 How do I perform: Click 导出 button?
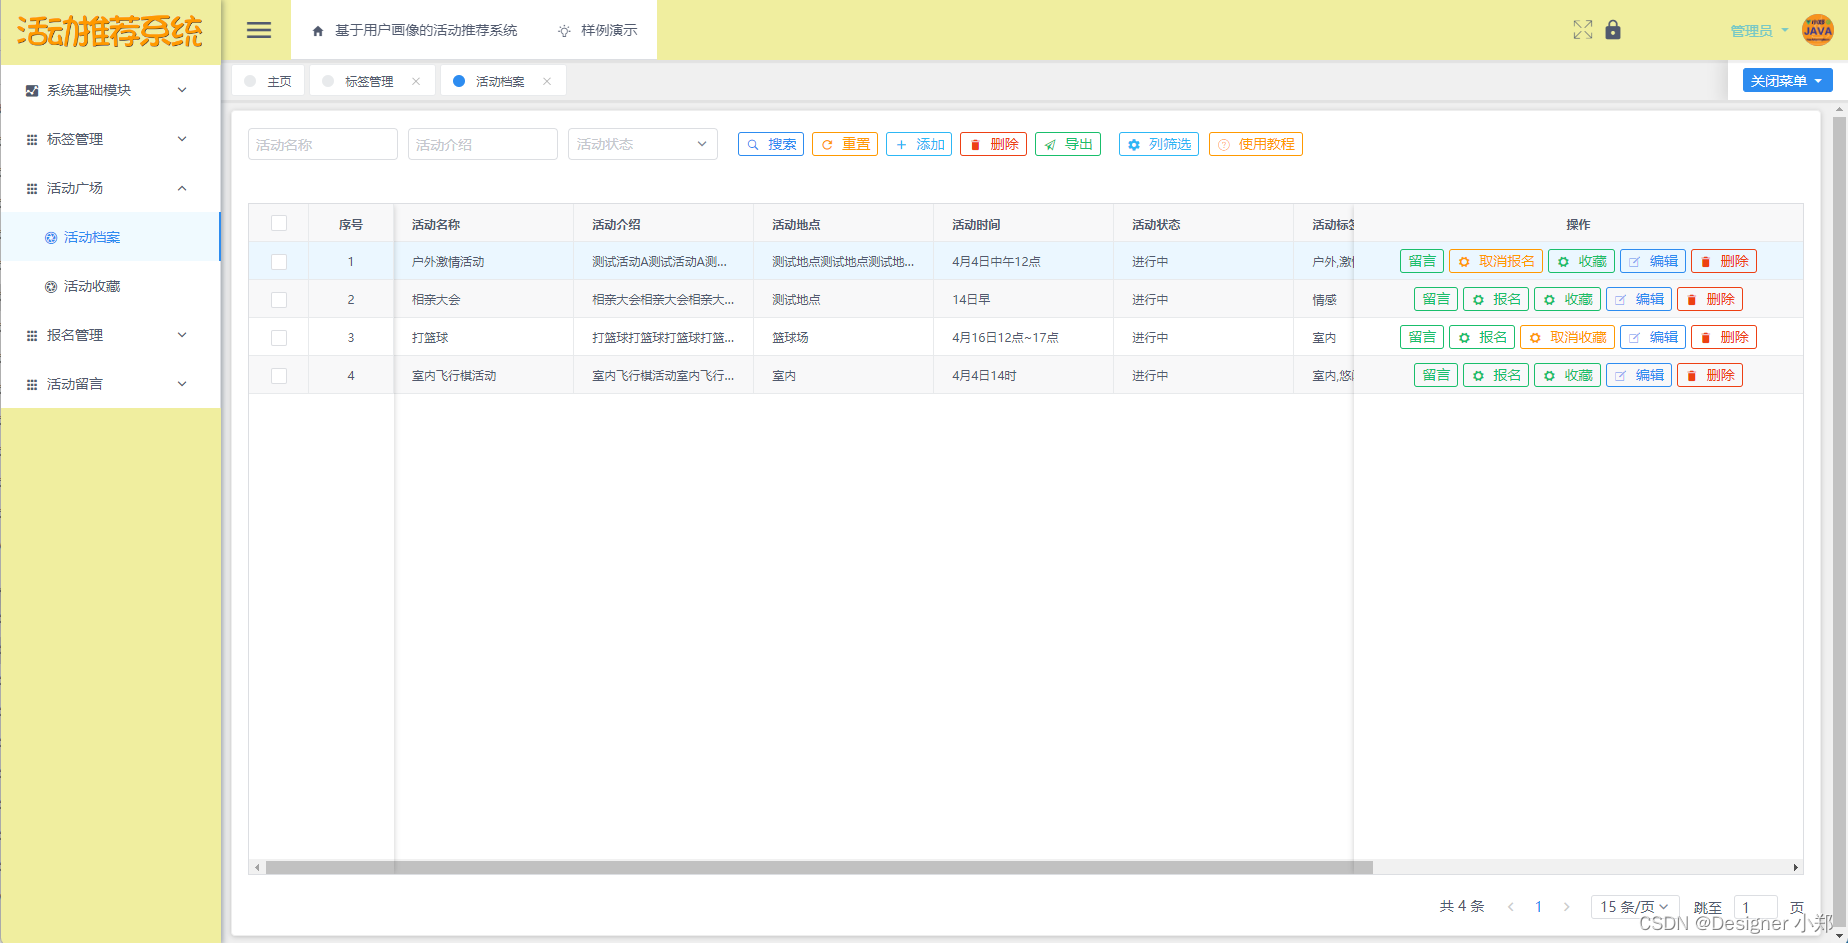coord(1068,144)
